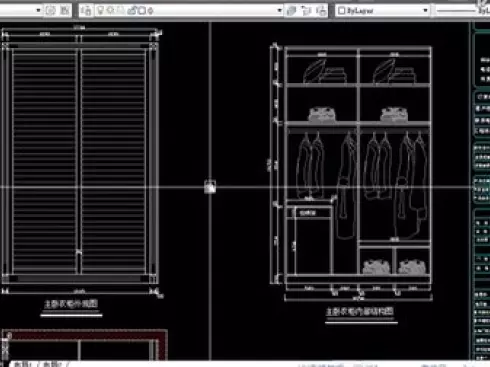The height and width of the screenshot is (367, 490).
Task: Click the layer freeze sun icon
Action: 111,11
